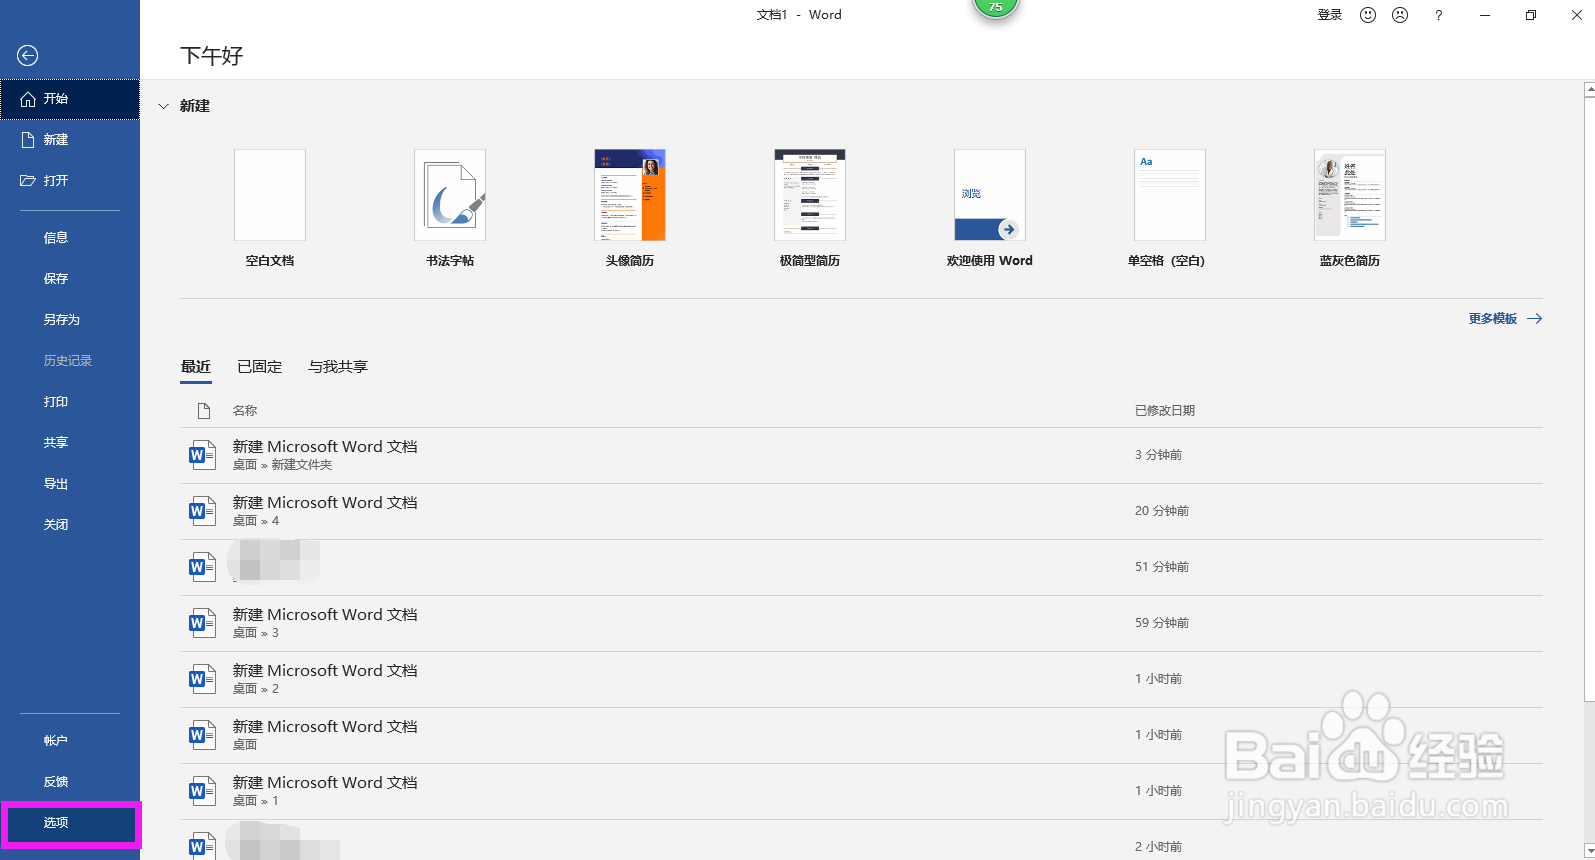
Task: Open the document in 桌面 » 2
Action: coord(861,680)
